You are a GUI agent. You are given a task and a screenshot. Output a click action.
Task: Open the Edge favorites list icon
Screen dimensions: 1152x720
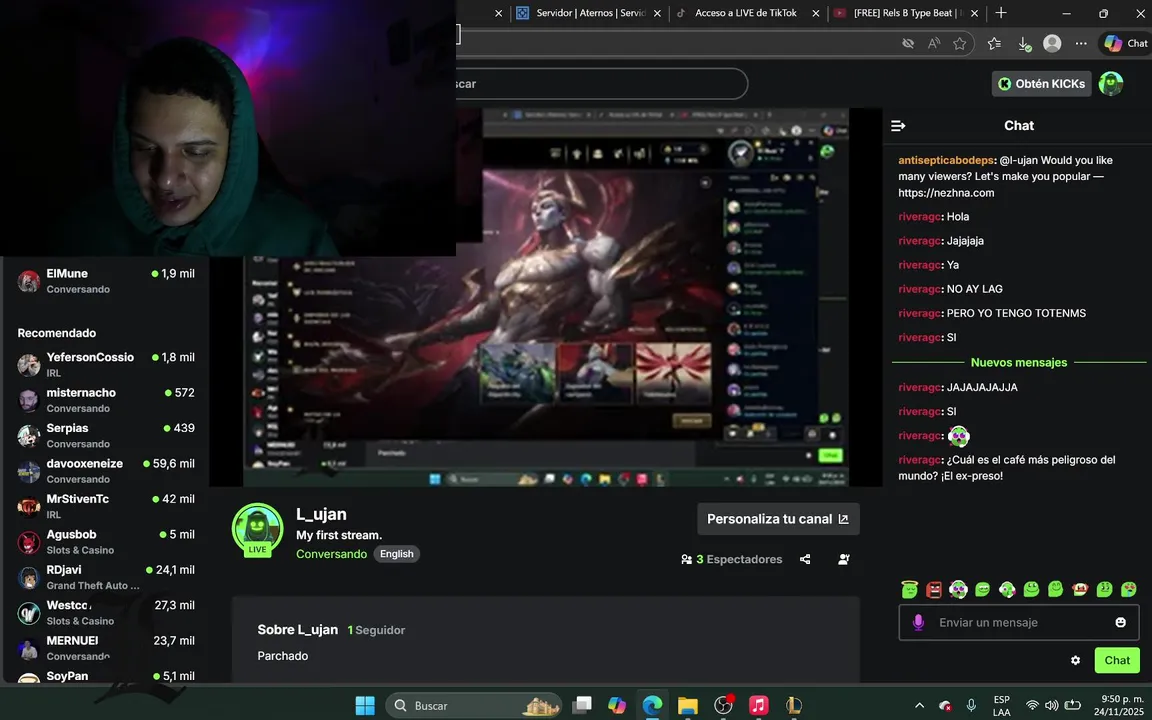click(994, 43)
